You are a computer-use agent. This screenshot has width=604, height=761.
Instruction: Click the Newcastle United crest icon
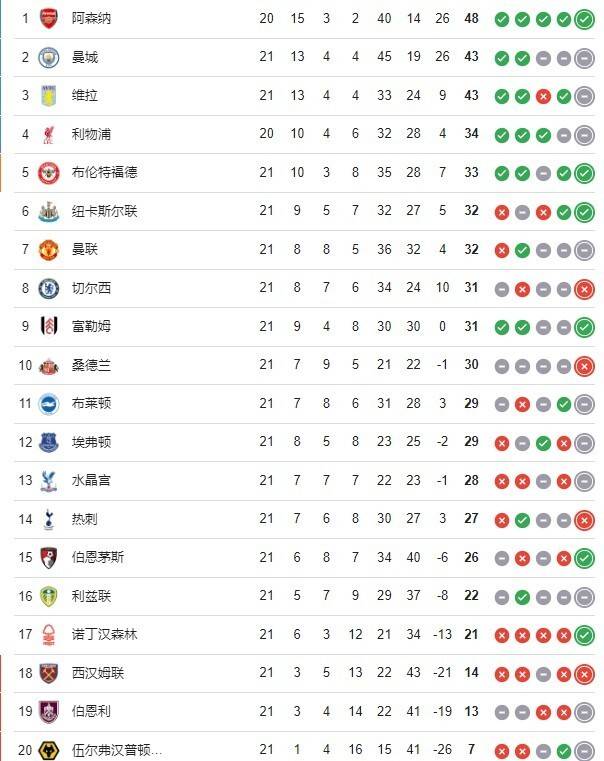click(x=48, y=211)
